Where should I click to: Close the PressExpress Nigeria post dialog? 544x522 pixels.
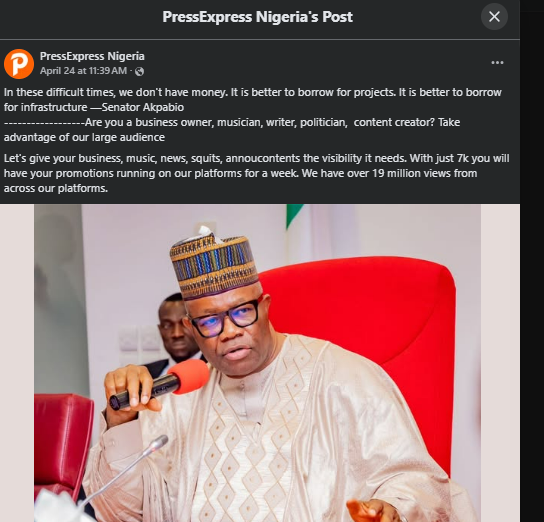click(494, 16)
